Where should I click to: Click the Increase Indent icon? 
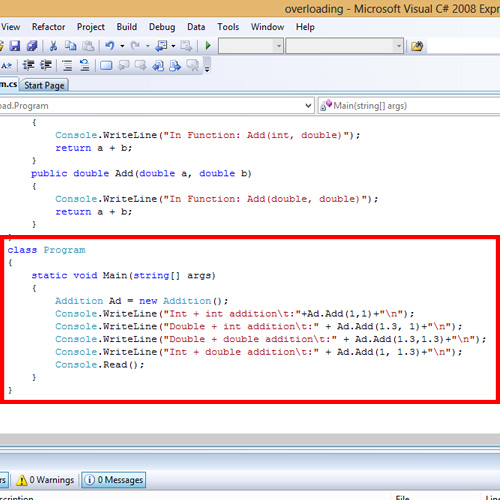coord(46,65)
